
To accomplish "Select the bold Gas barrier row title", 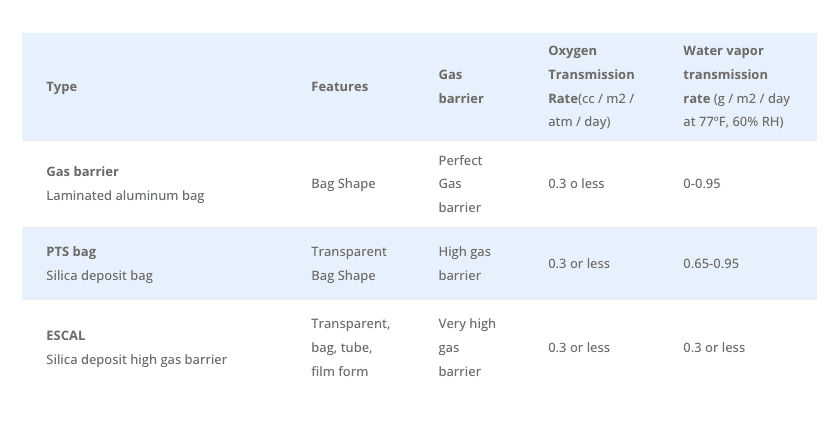I will click(82, 171).
